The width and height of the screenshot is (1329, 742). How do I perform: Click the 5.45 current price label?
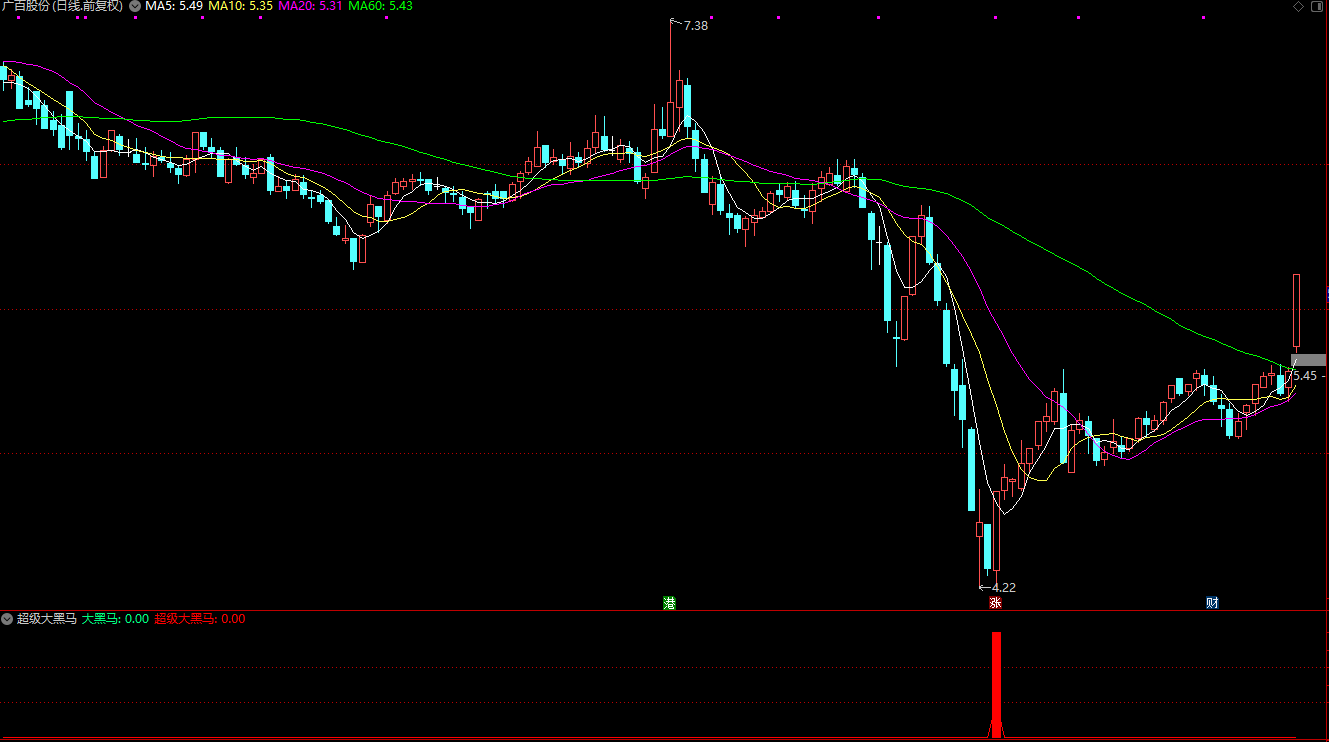point(1305,376)
